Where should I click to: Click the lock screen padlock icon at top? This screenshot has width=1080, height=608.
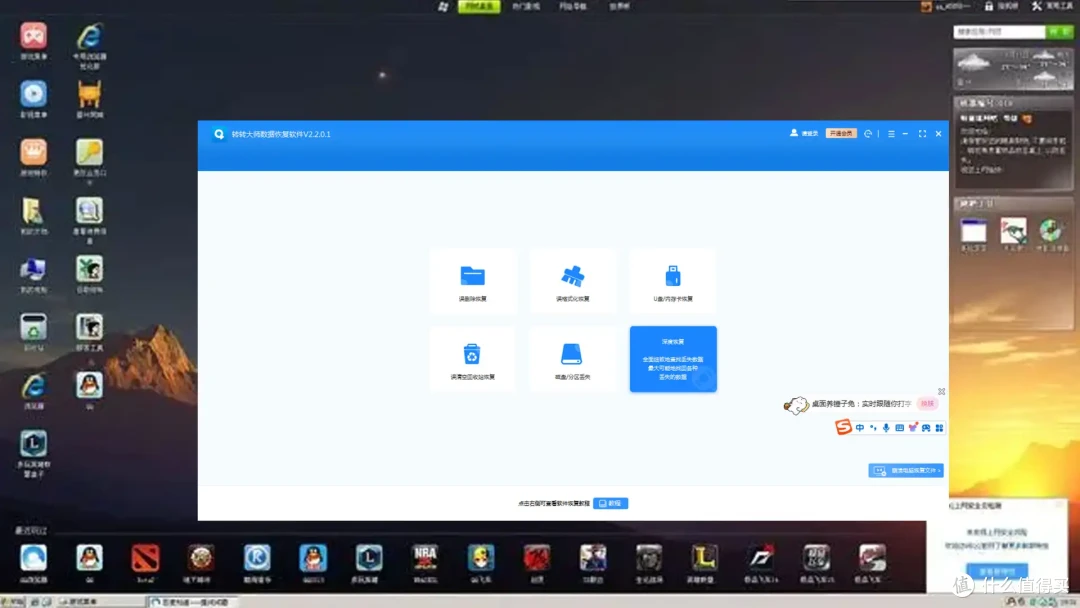988,6
